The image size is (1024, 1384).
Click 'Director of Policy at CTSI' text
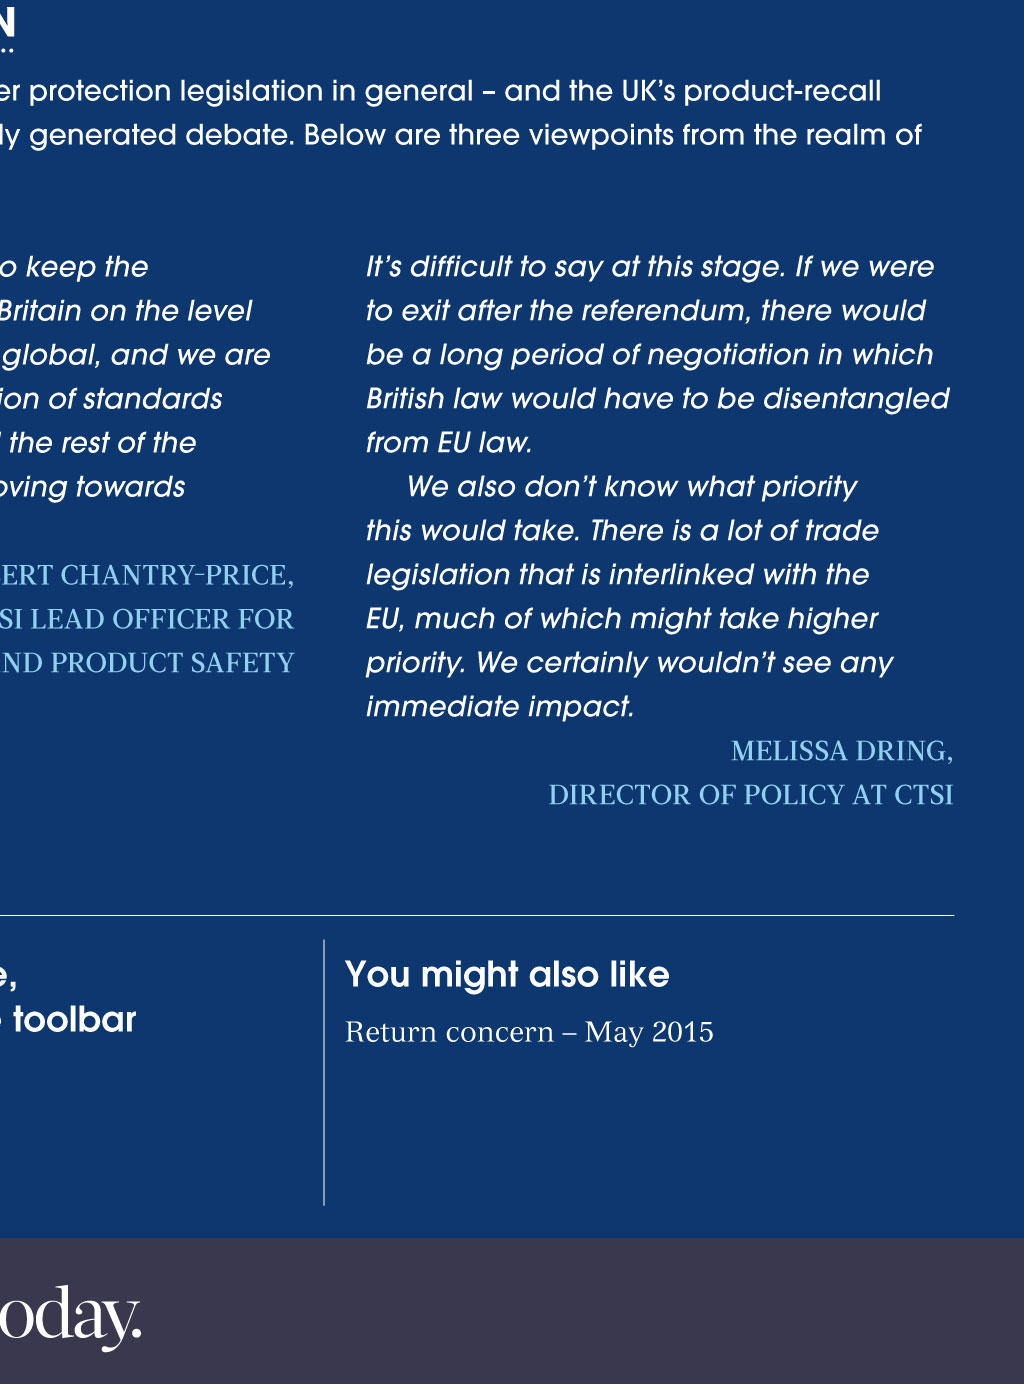pos(751,795)
